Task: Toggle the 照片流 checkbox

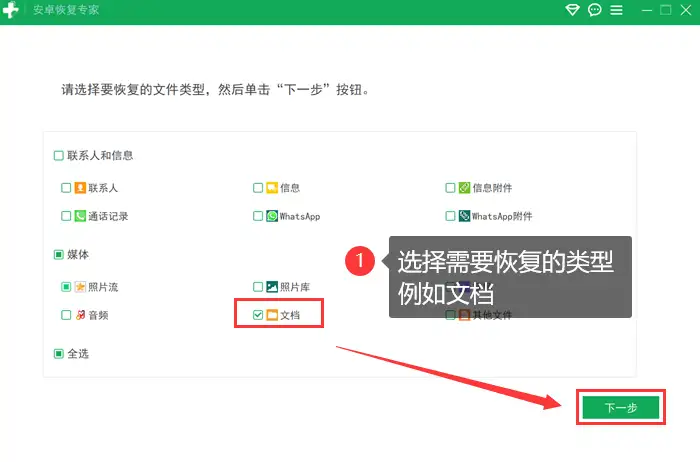Action: click(x=66, y=287)
